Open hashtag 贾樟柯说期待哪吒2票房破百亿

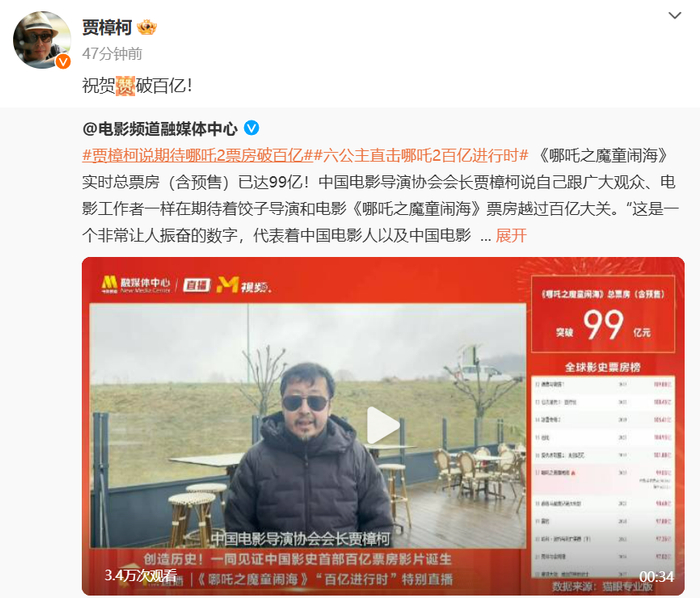pos(198,155)
